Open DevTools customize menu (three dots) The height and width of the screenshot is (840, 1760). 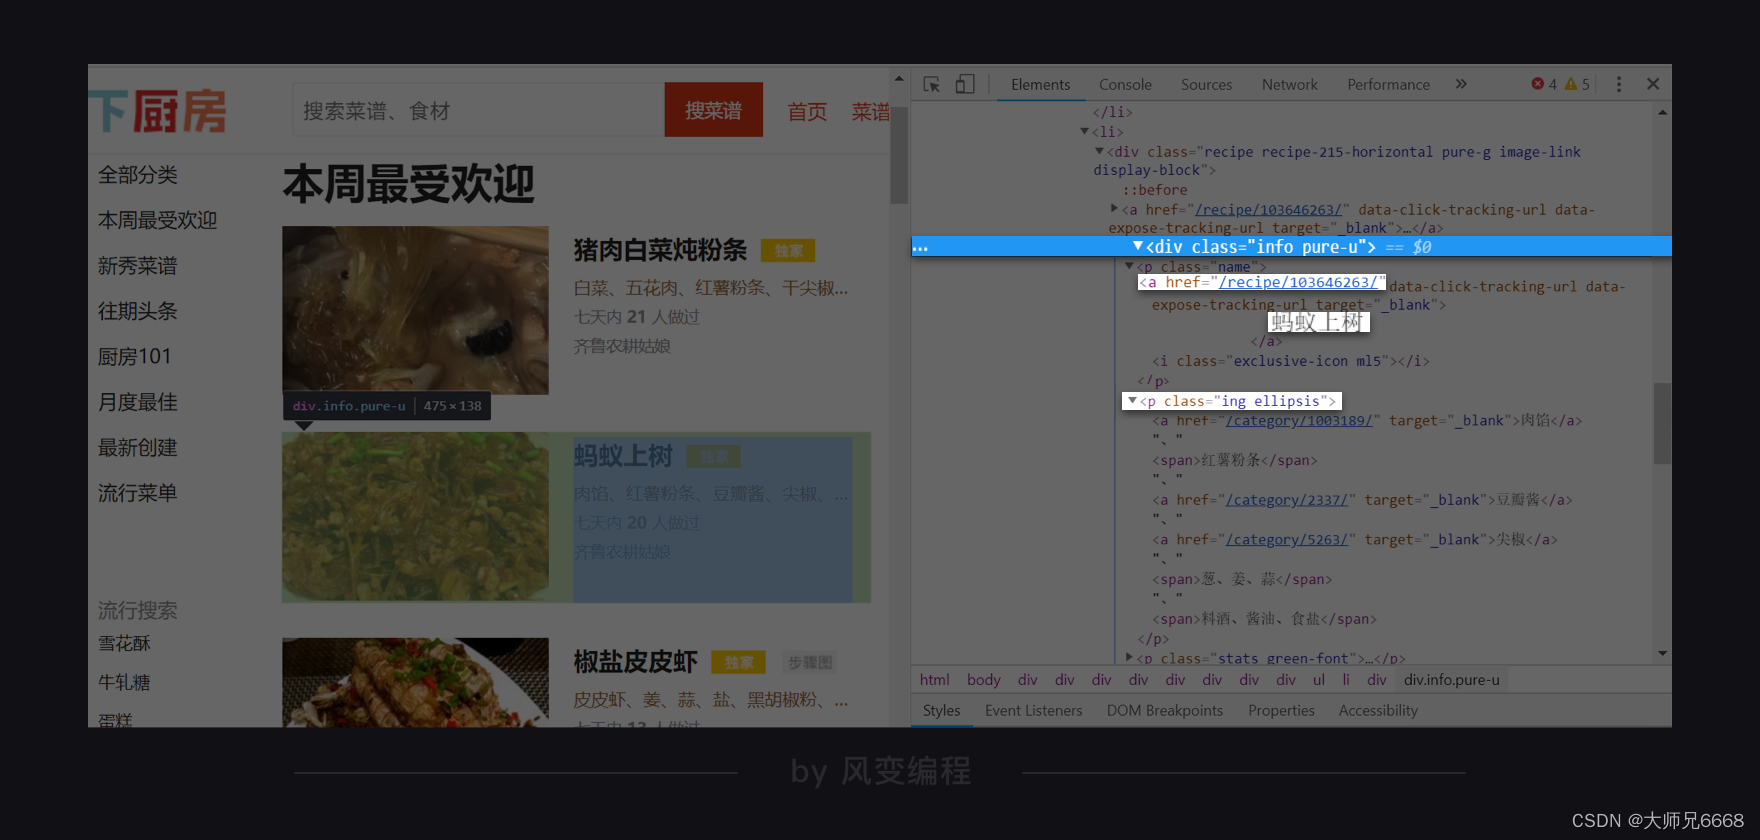click(x=1619, y=84)
